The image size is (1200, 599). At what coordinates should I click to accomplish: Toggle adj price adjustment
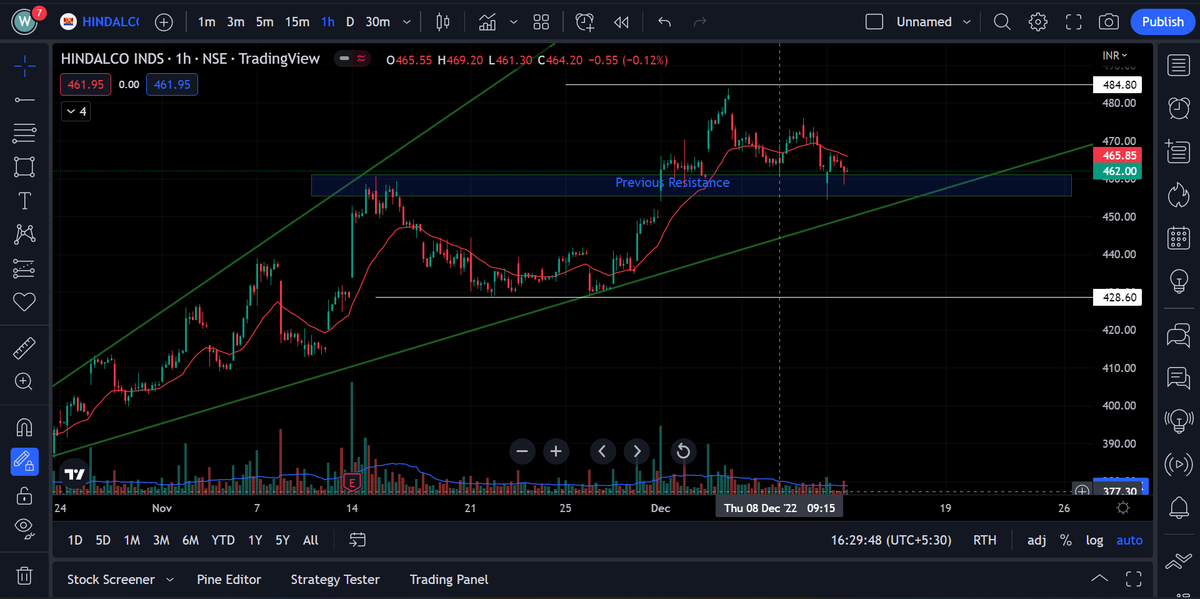click(x=1037, y=540)
